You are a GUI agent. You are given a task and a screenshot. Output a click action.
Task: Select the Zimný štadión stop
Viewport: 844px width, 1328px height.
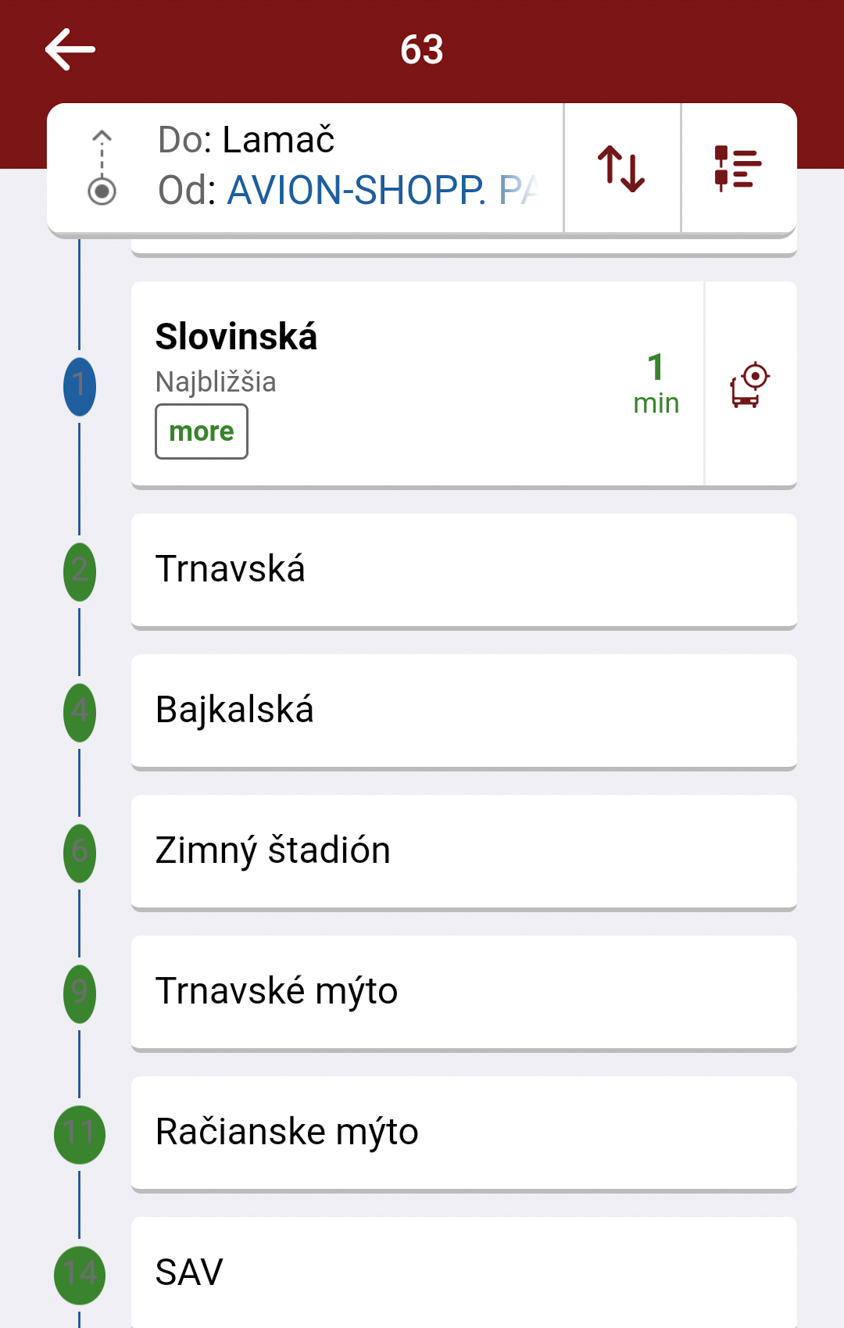pos(464,852)
